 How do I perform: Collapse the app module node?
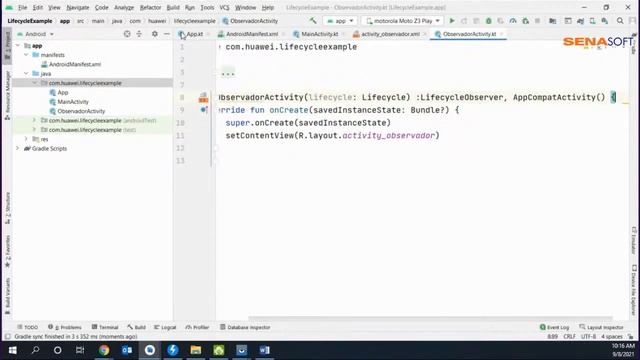pyautogui.click(x=18, y=46)
